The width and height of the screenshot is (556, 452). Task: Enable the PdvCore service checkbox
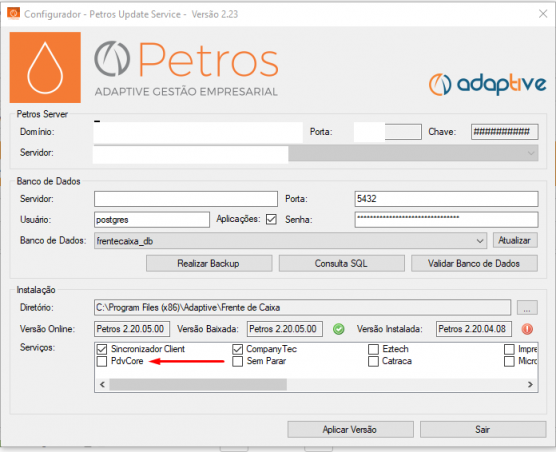tap(102, 361)
